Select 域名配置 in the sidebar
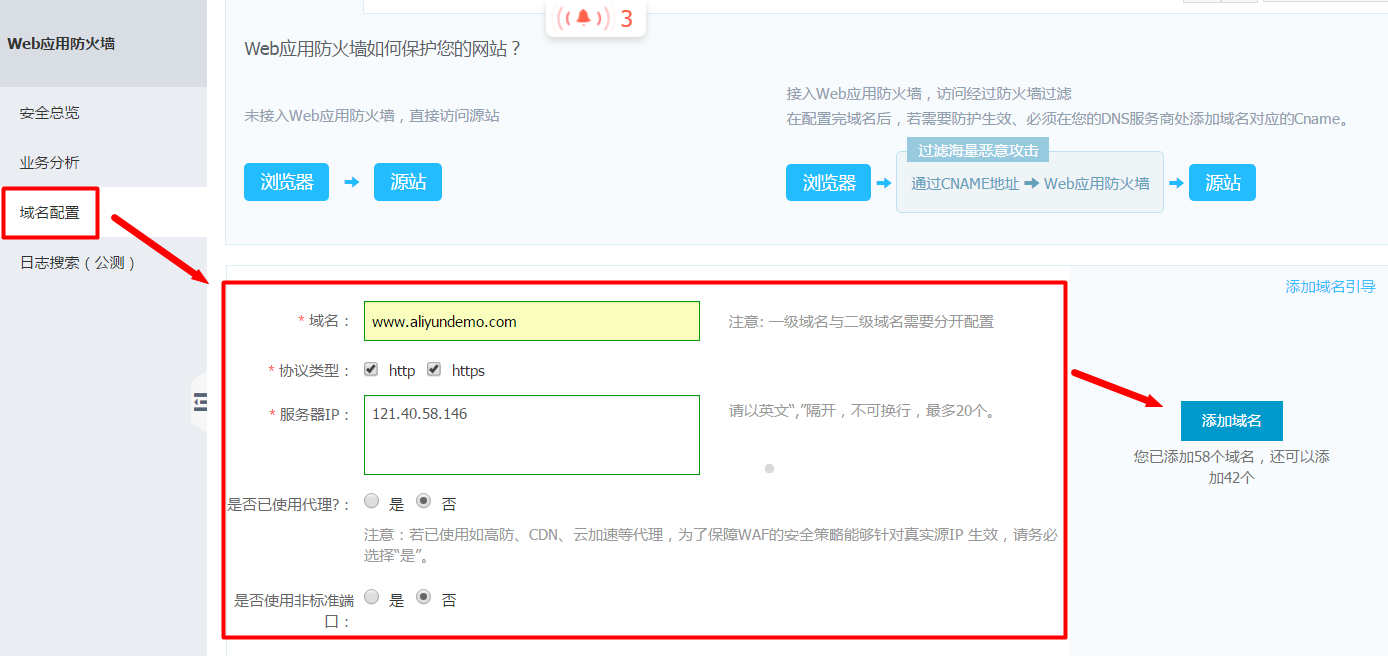Screen dimensions: 1388x656 coord(50,212)
